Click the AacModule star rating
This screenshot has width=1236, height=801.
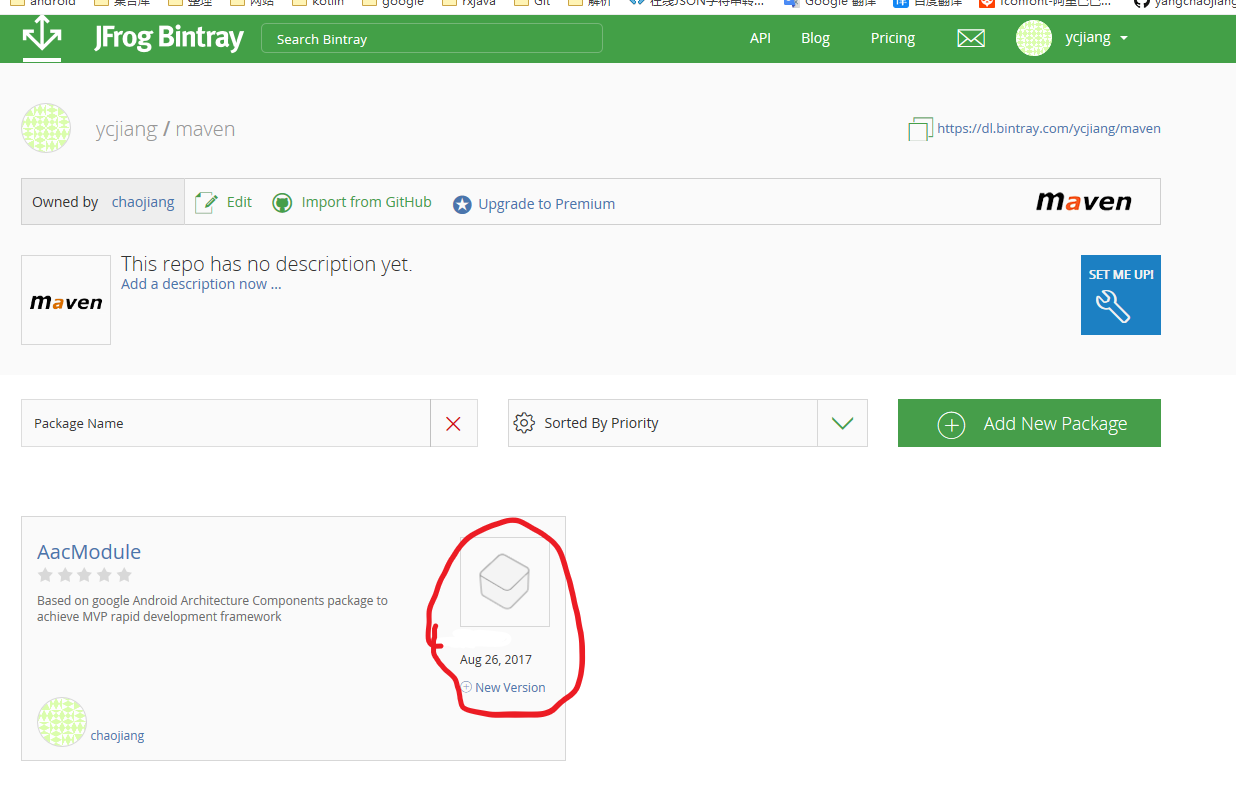[x=85, y=575]
